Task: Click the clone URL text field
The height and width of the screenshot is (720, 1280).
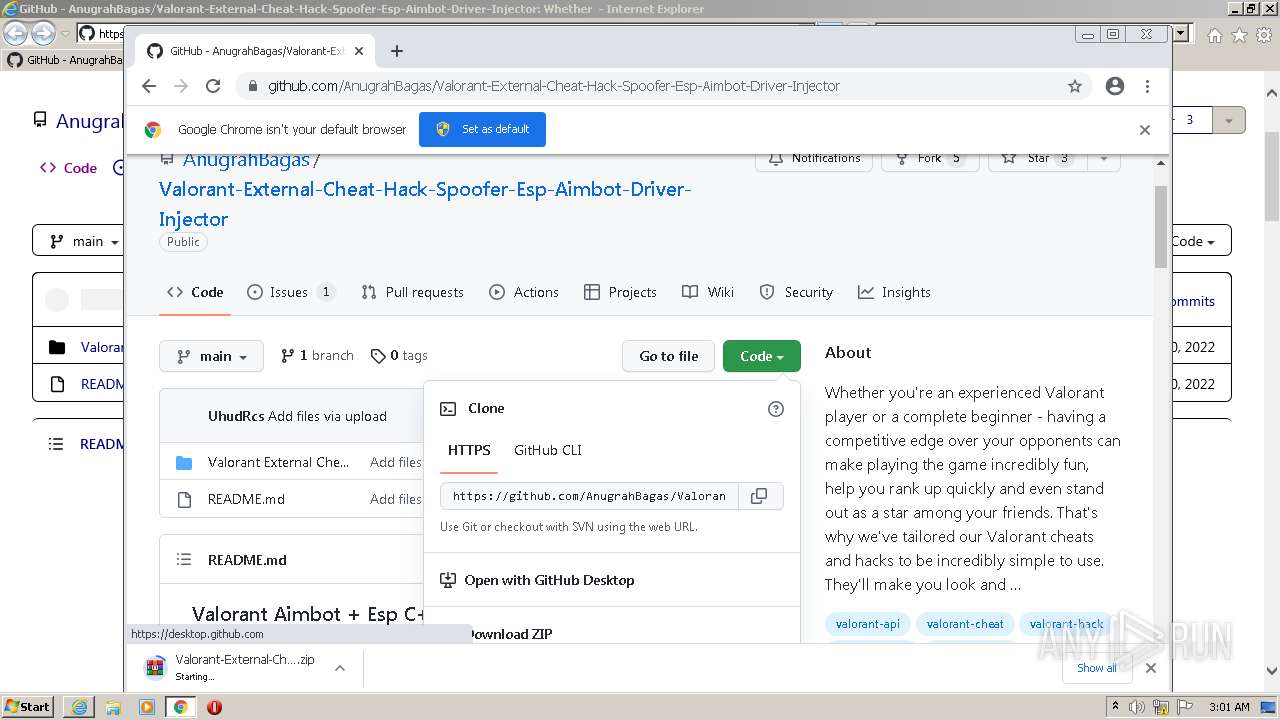Action: pos(589,496)
